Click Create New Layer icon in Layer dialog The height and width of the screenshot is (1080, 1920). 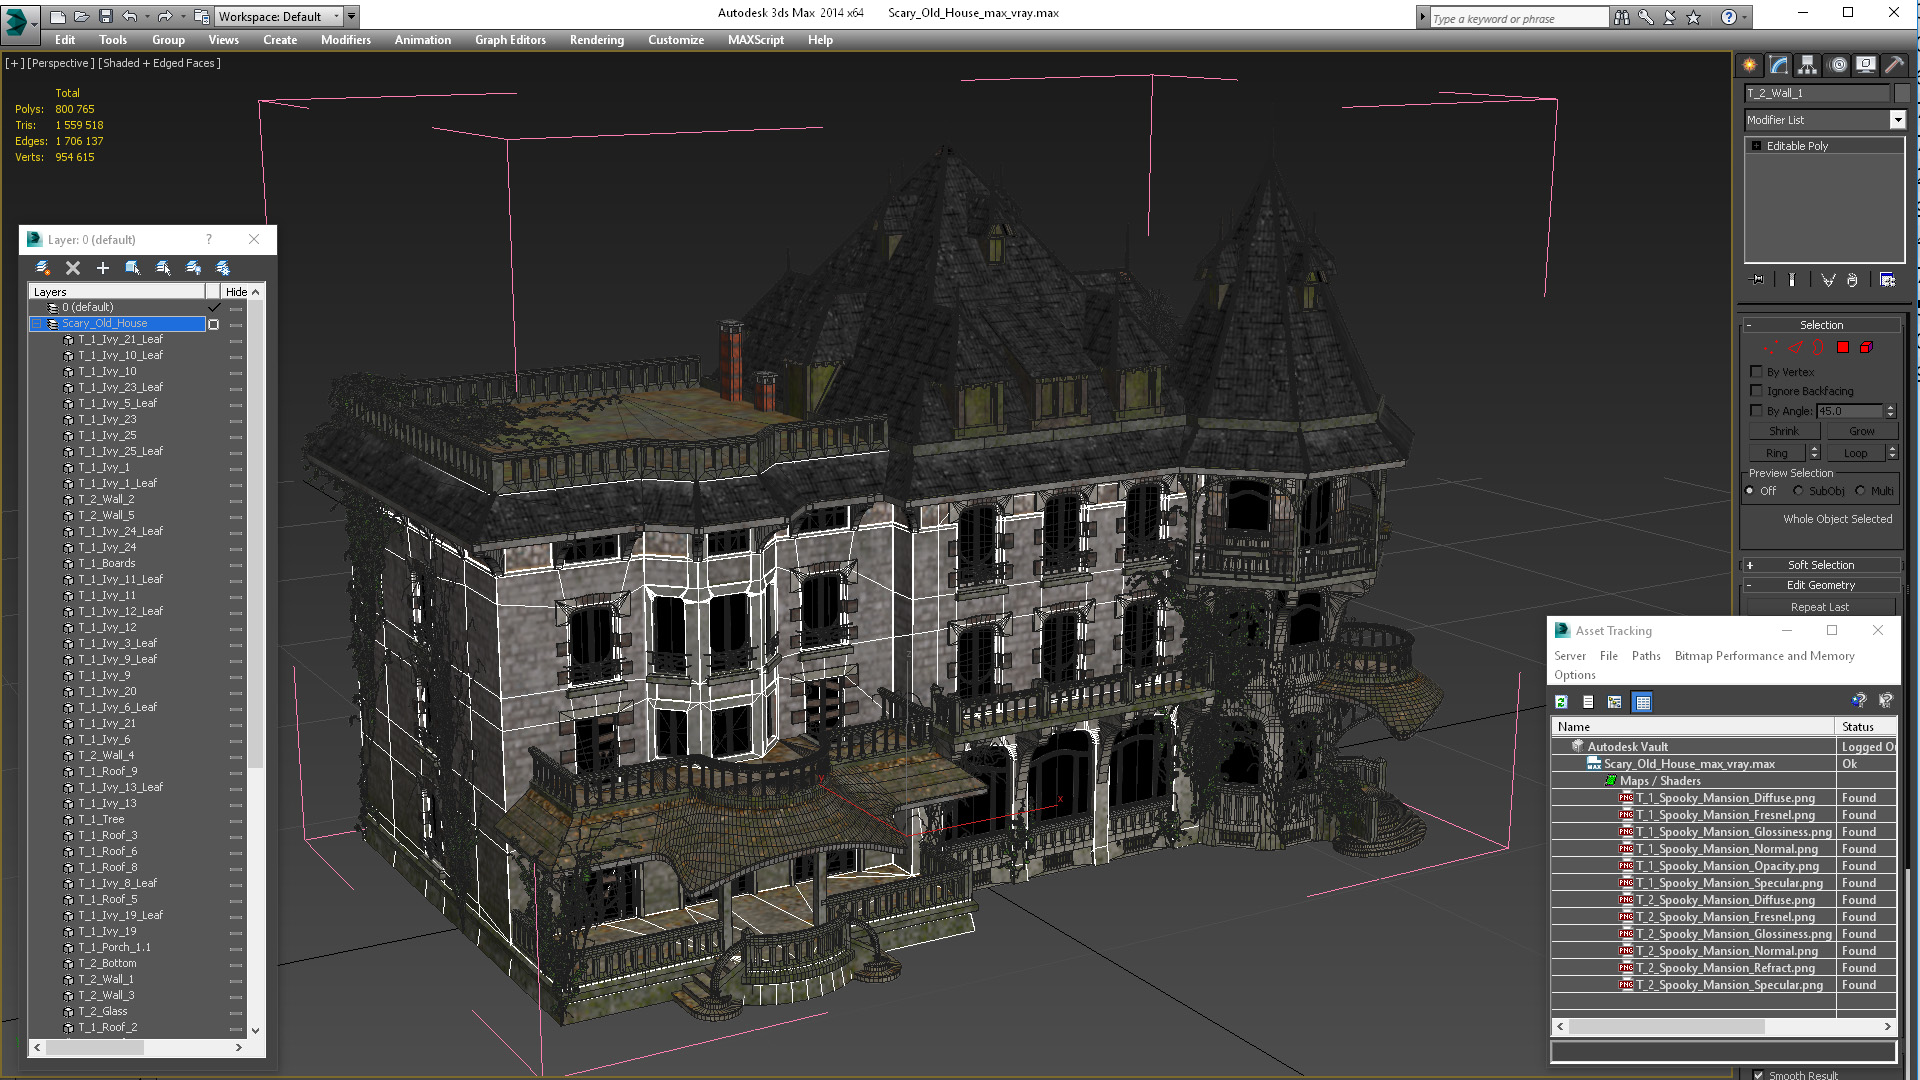click(x=43, y=268)
